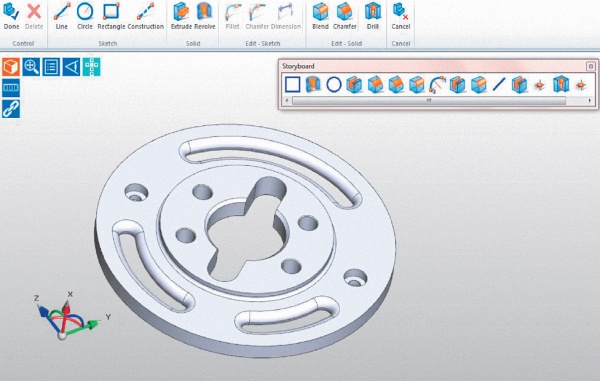
Task: Click the Storyboard scrollbar right arrow
Action: tap(590, 101)
